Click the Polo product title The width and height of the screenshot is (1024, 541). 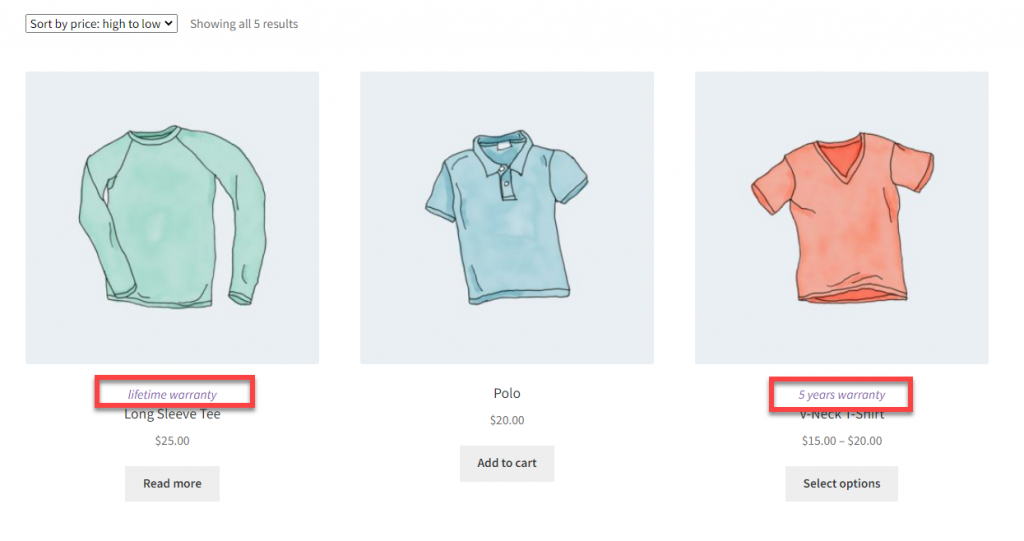click(x=507, y=393)
